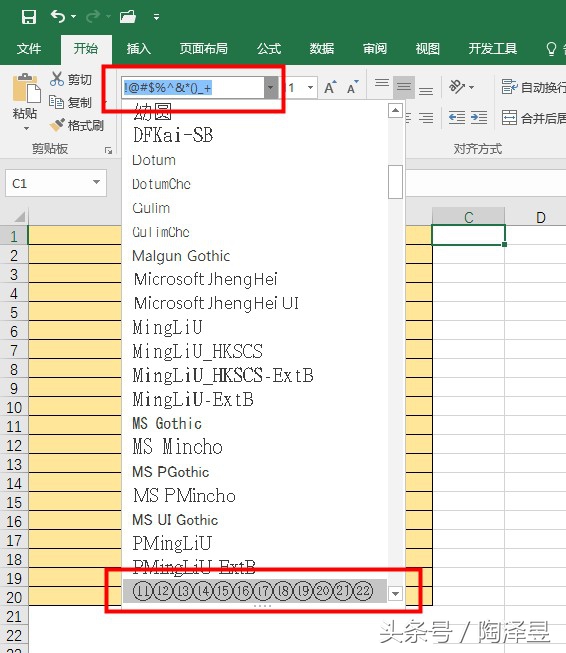
Task: Switch to the 视图 tab
Action: [x=427, y=49]
